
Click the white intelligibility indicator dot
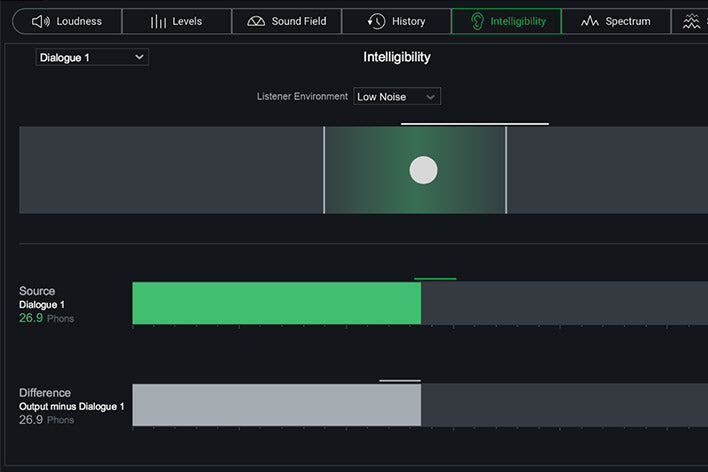[x=423, y=170]
